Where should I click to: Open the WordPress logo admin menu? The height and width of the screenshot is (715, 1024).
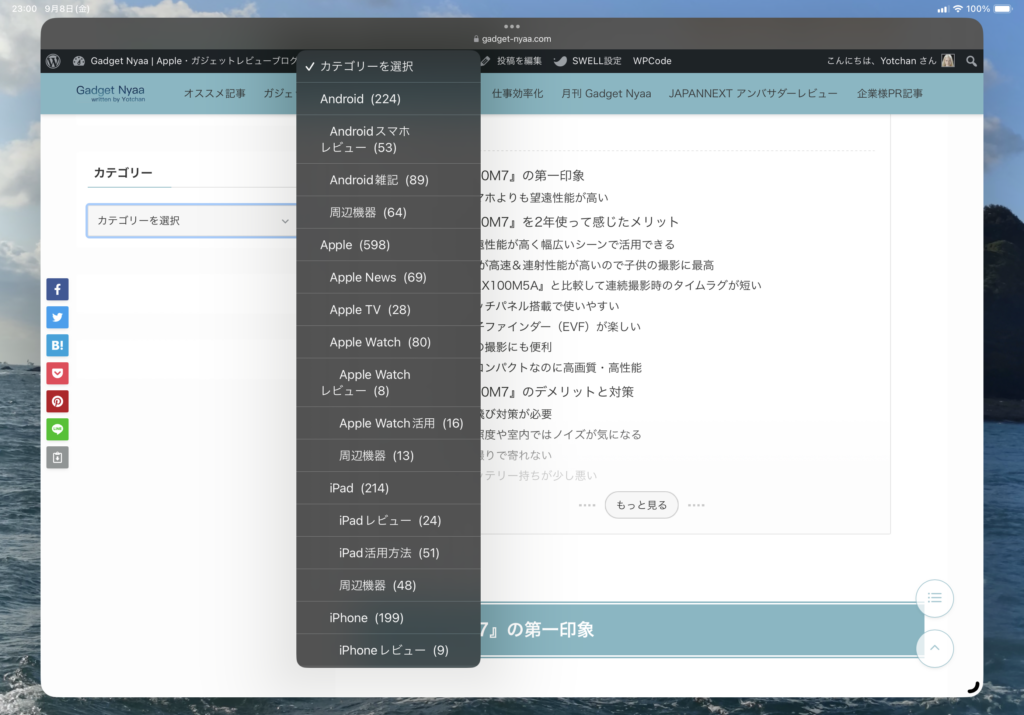(x=54, y=61)
